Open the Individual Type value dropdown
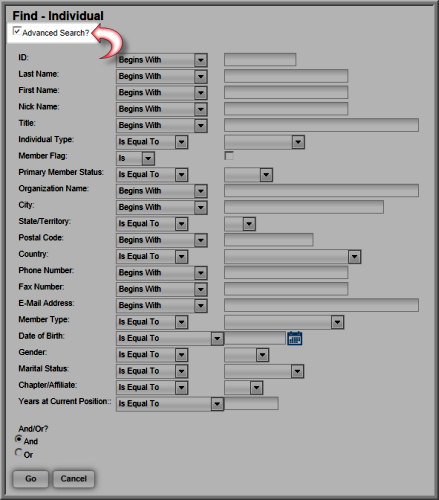This screenshot has height=500, width=439. pyautogui.click(x=264, y=142)
